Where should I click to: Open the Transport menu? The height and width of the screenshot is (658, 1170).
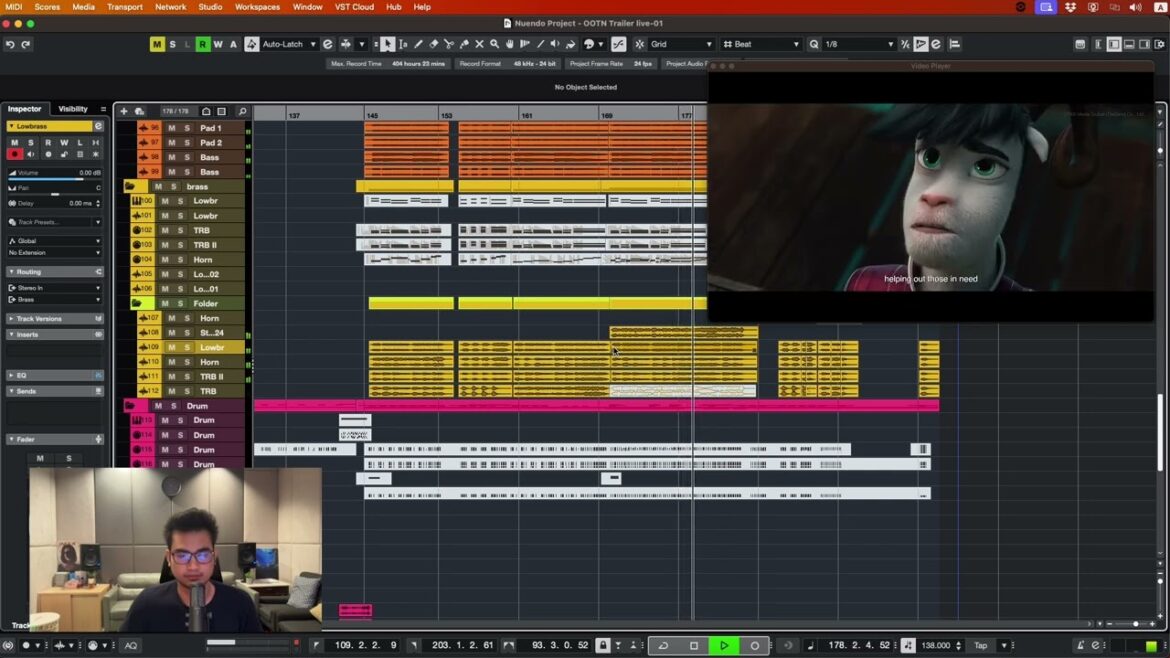(x=125, y=7)
